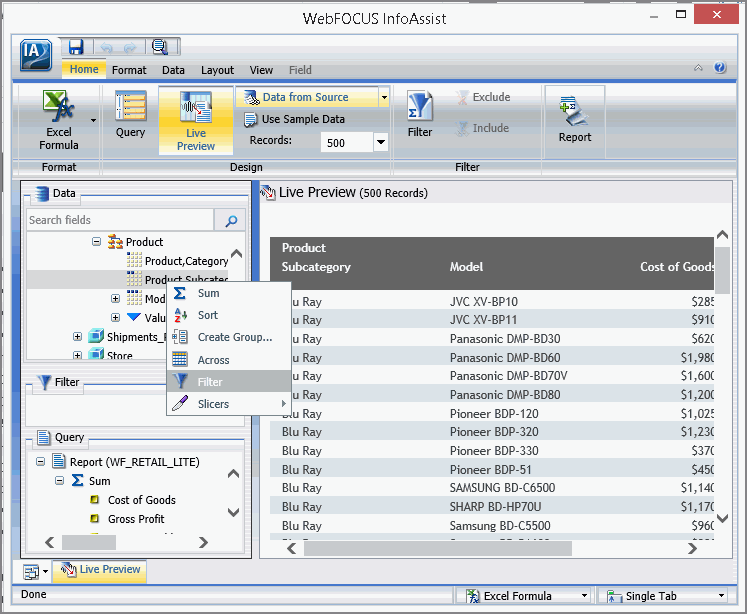Viewport: 747px width, 614px height.
Task: Open the InfoAssist IA application menu
Action: pos(36,55)
